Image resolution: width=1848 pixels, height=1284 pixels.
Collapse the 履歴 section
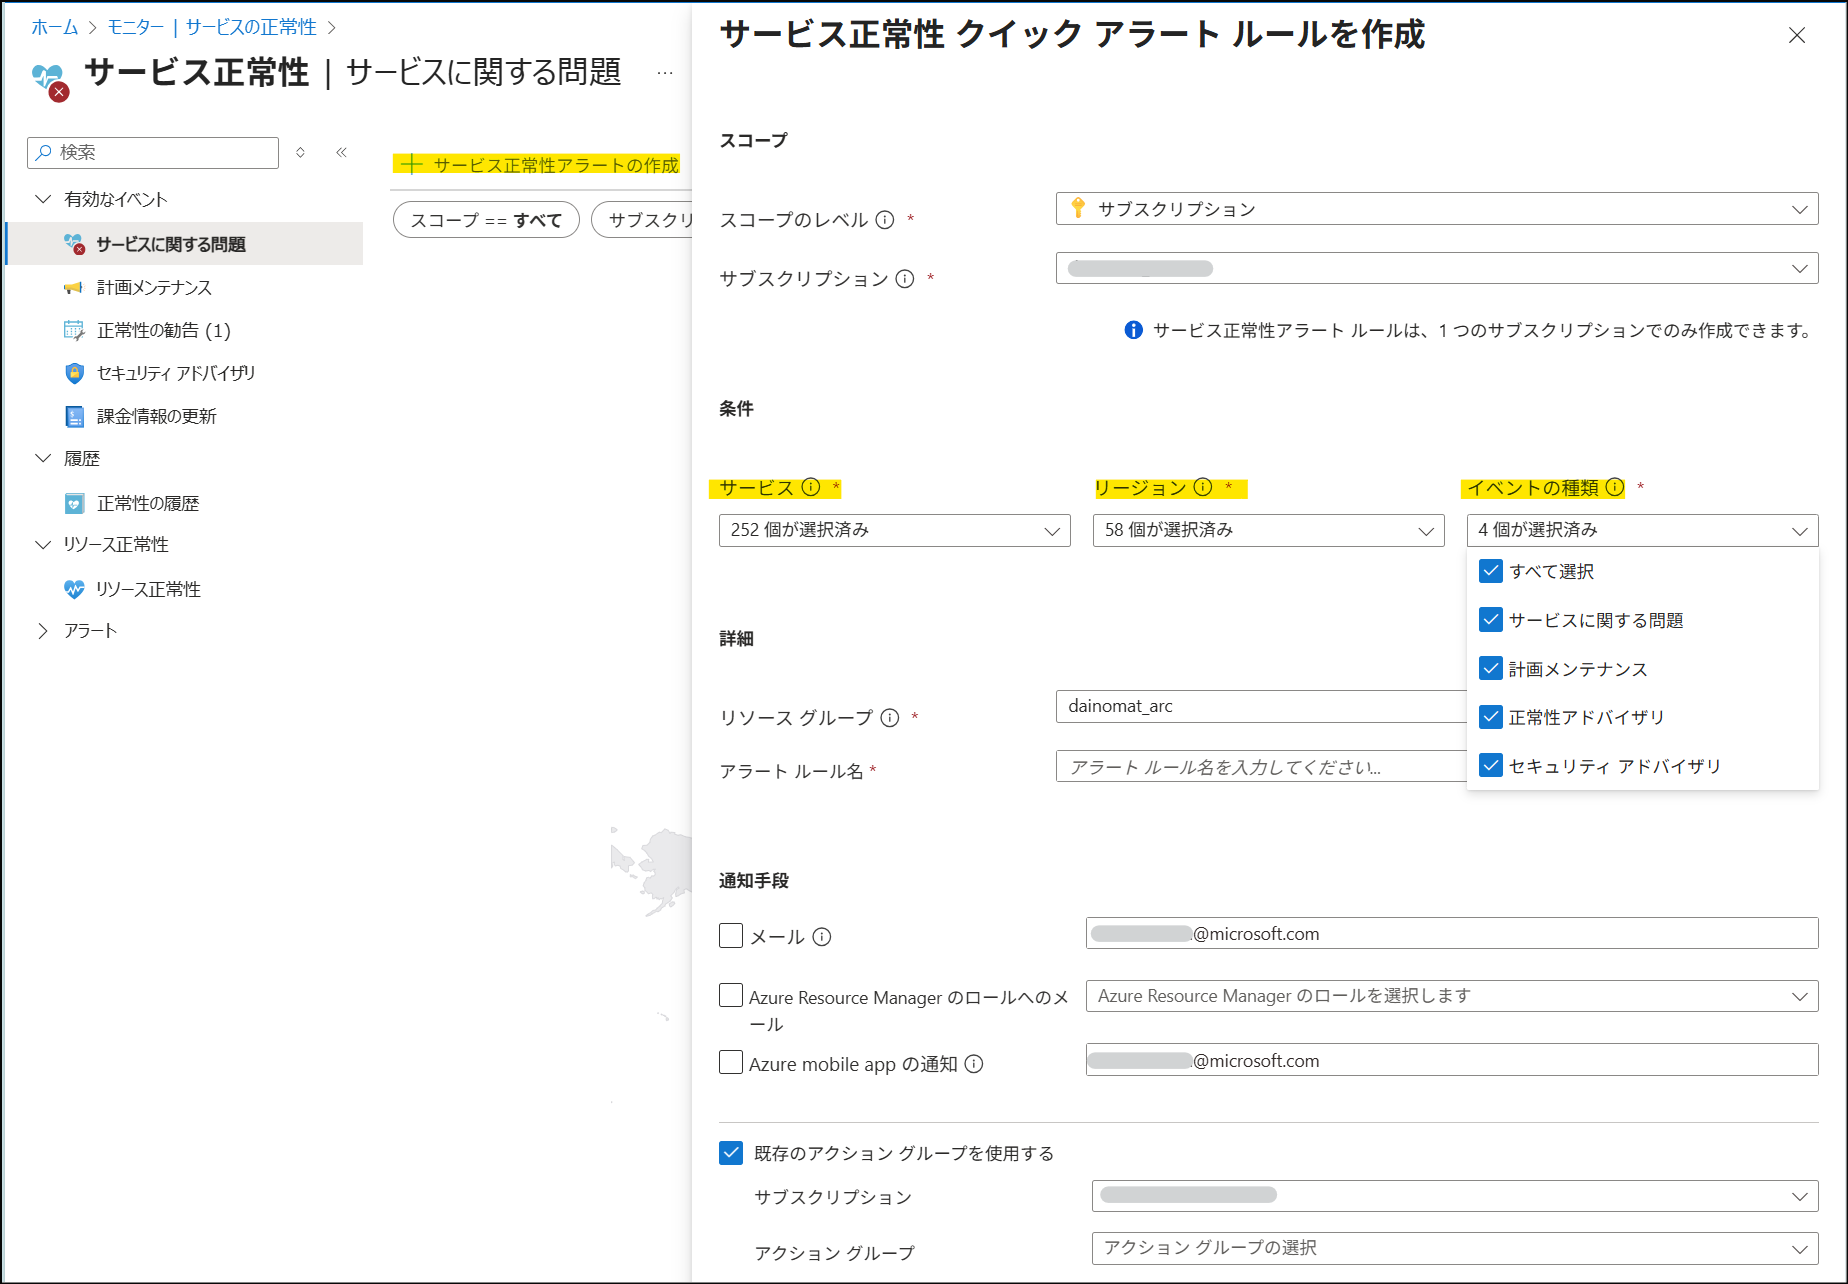tap(43, 458)
